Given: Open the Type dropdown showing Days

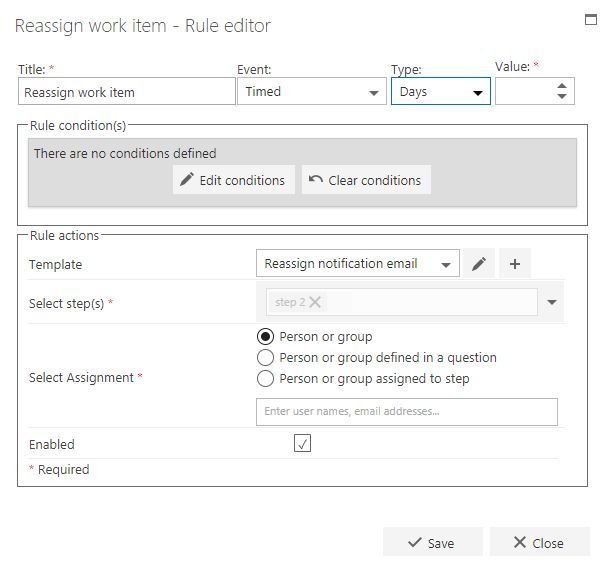Looking at the screenshot, I should point(441,91).
